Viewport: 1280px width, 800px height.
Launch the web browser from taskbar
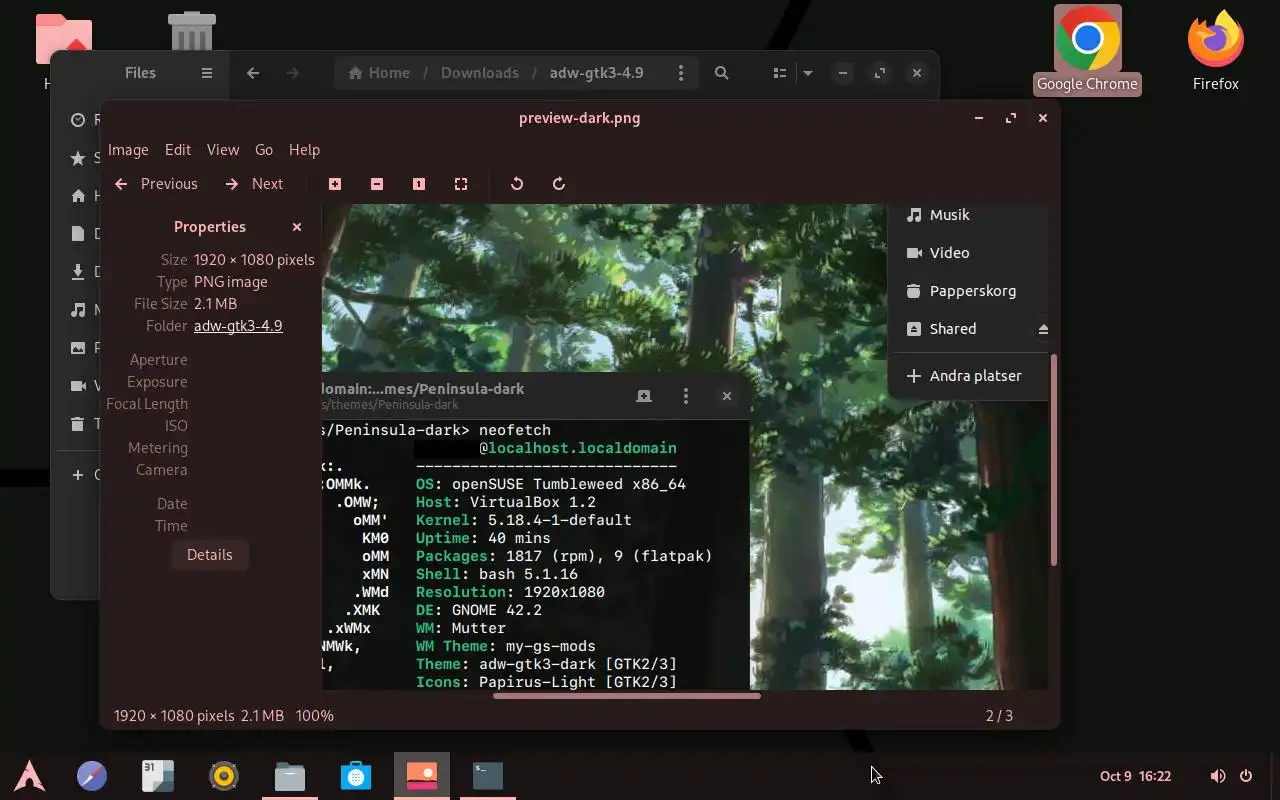tap(92, 776)
